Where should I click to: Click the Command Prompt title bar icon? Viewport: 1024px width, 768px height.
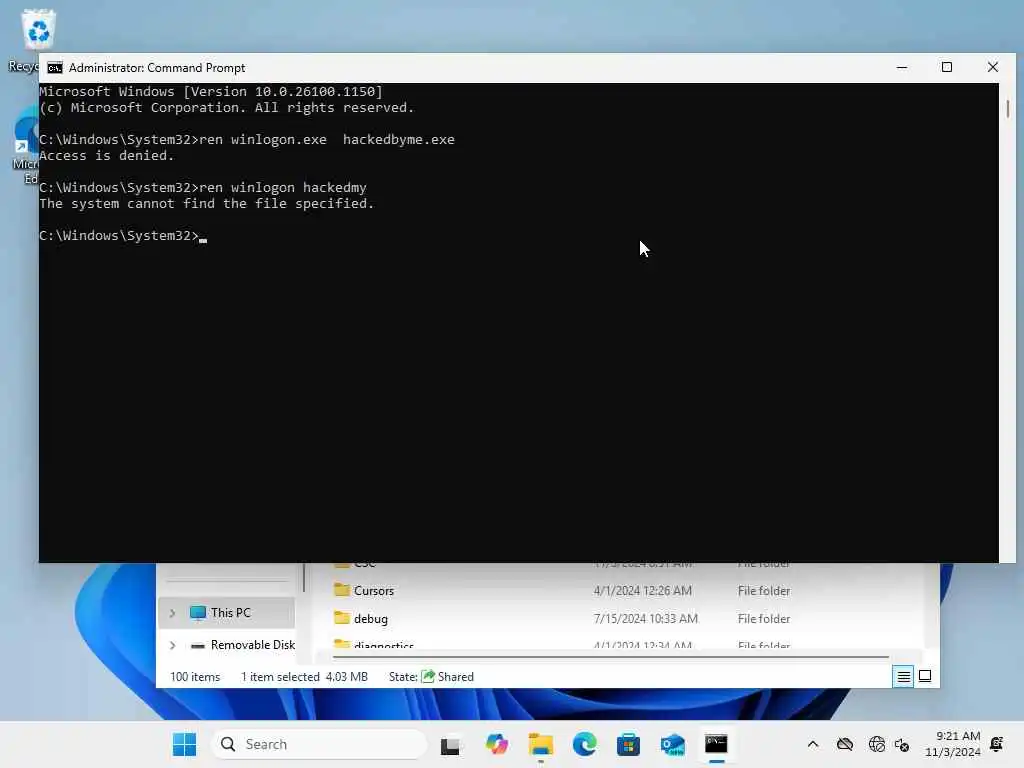[55, 68]
